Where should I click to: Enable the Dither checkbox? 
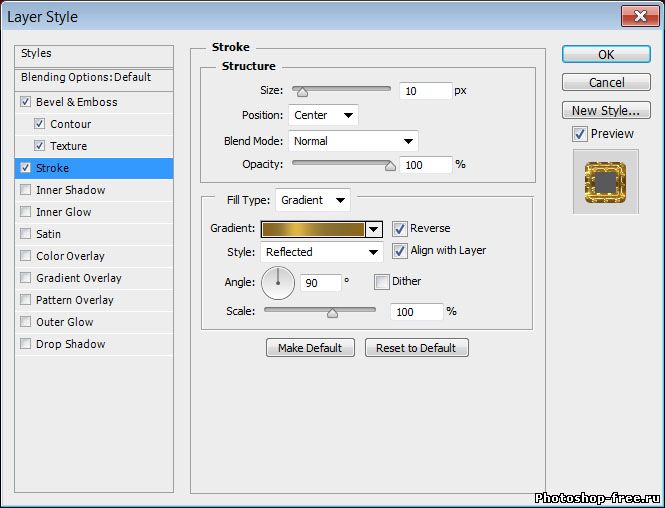[x=381, y=282]
